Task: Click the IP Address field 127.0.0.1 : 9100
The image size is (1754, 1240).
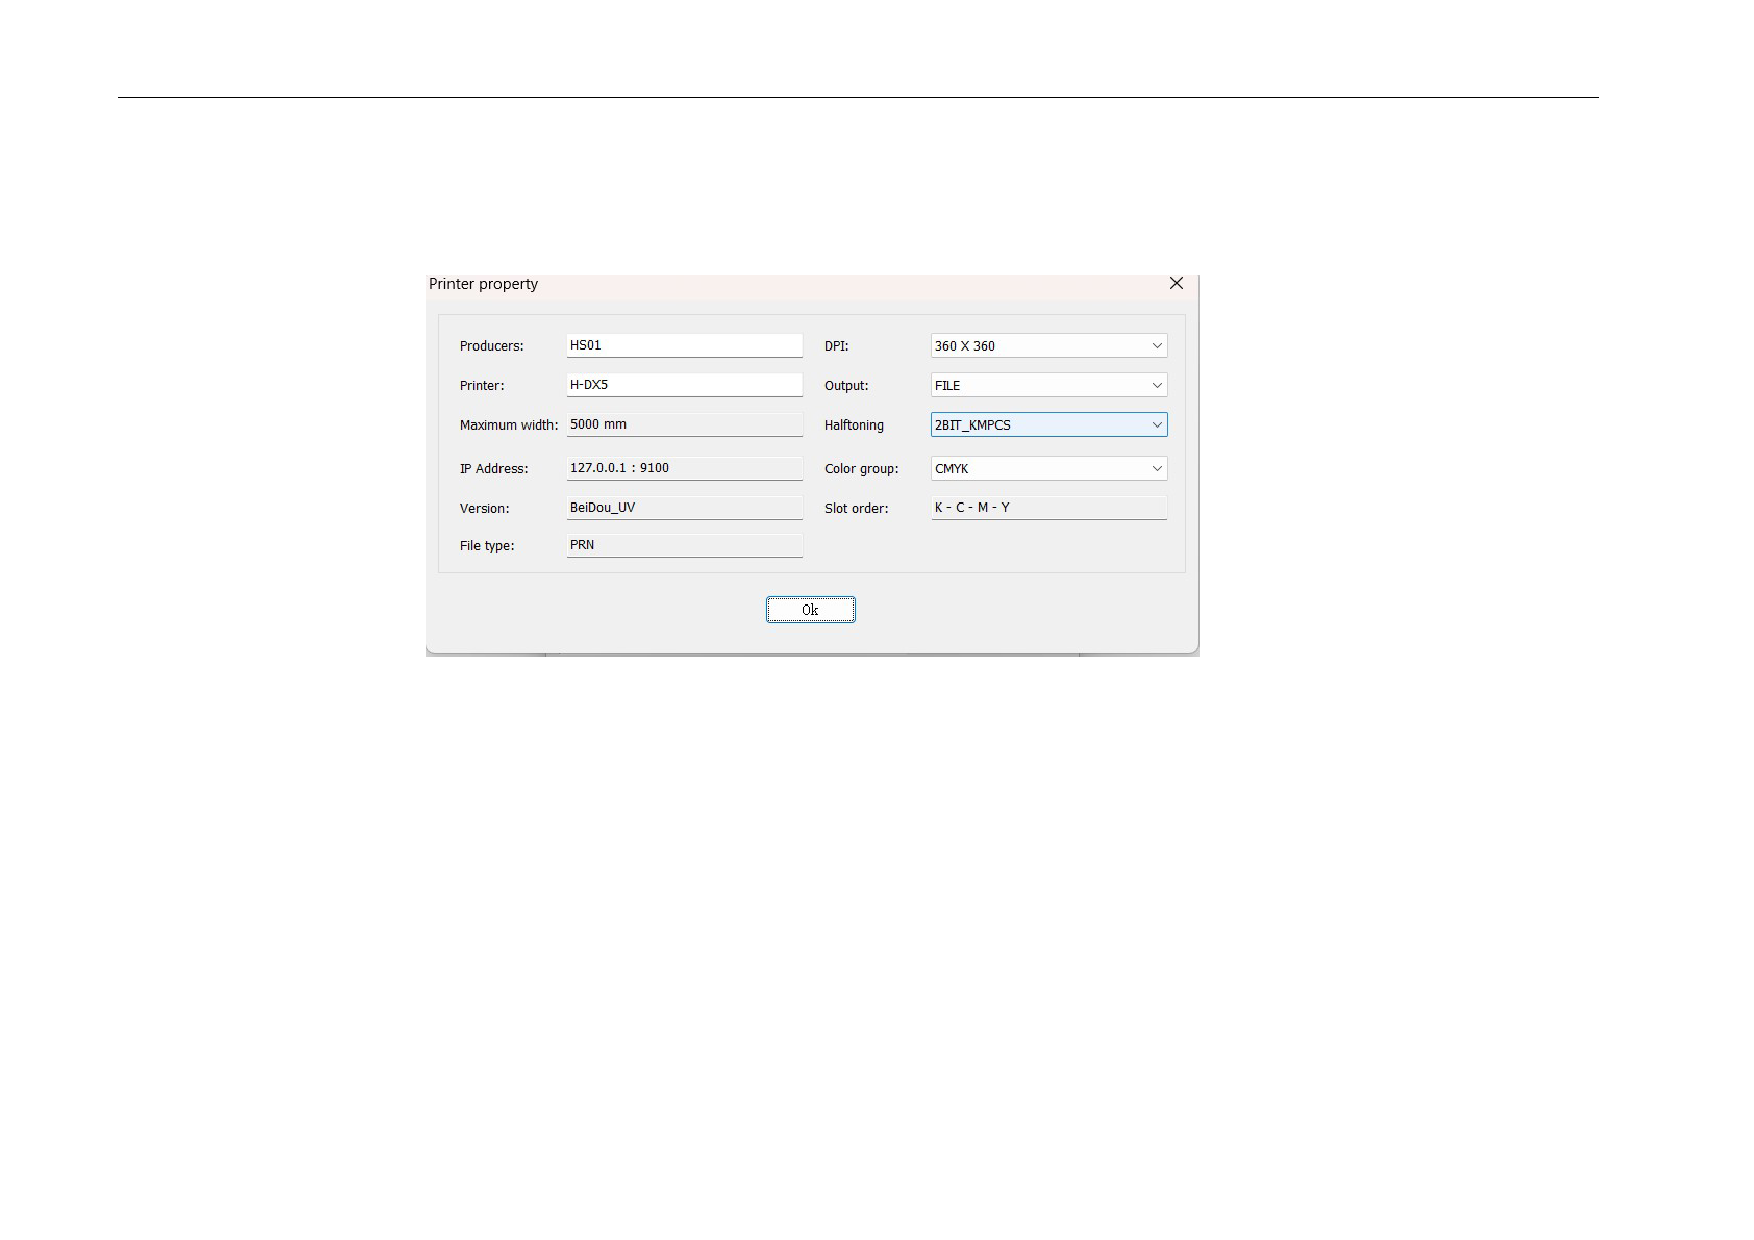Action: [684, 468]
